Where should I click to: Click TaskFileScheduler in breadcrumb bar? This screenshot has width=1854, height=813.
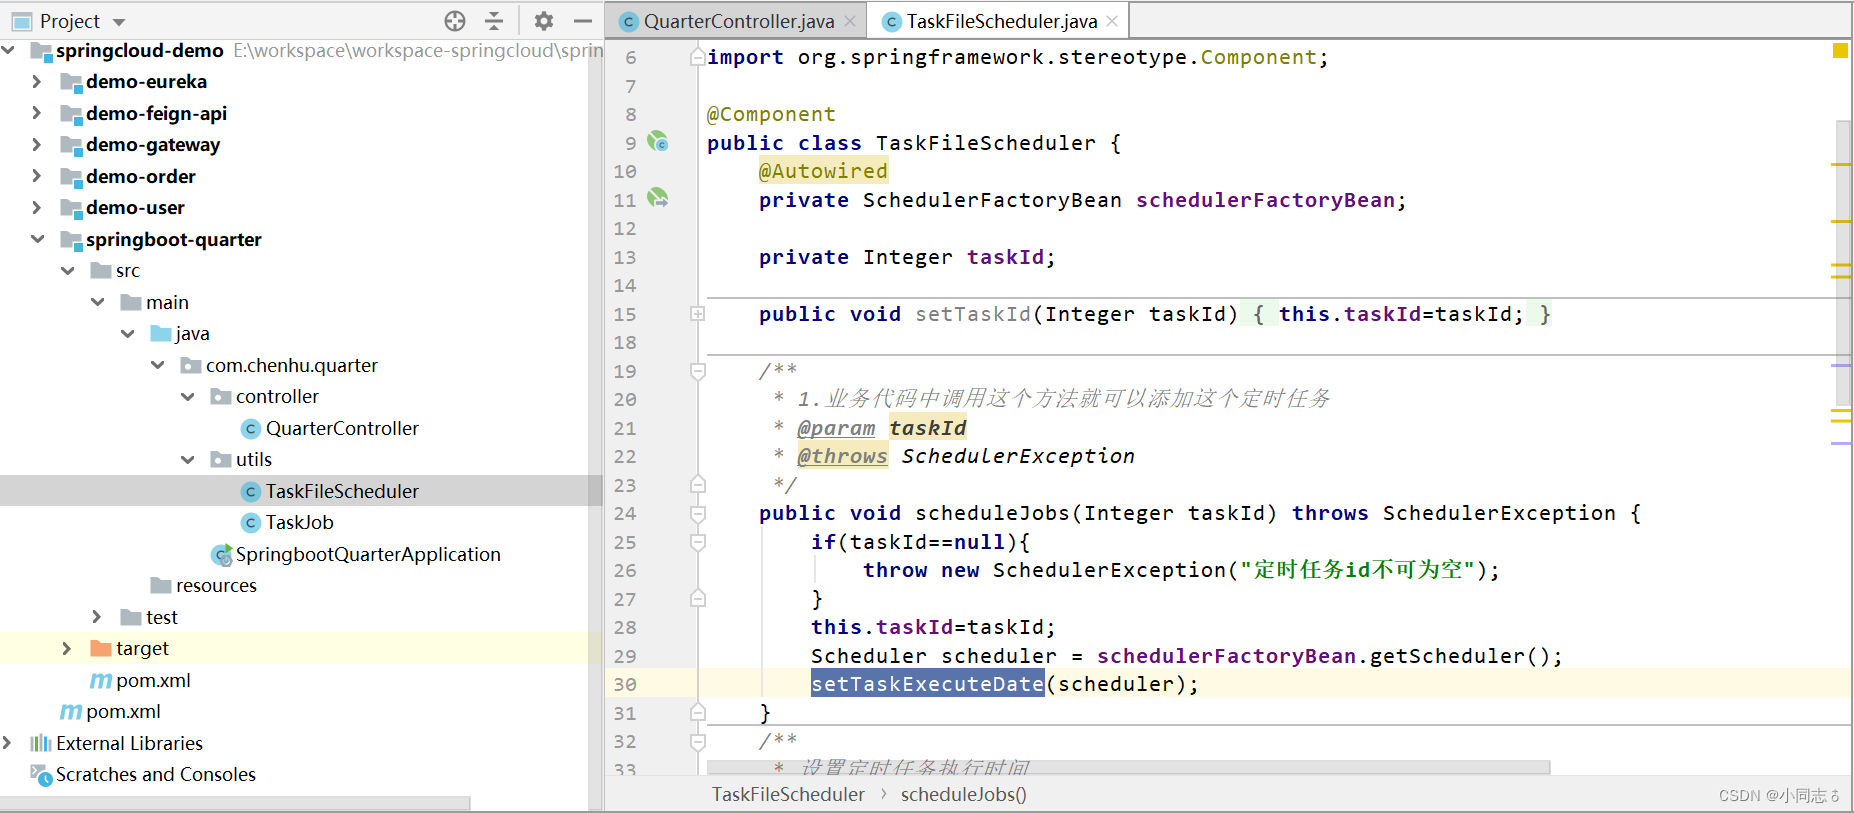tap(788, 794)
